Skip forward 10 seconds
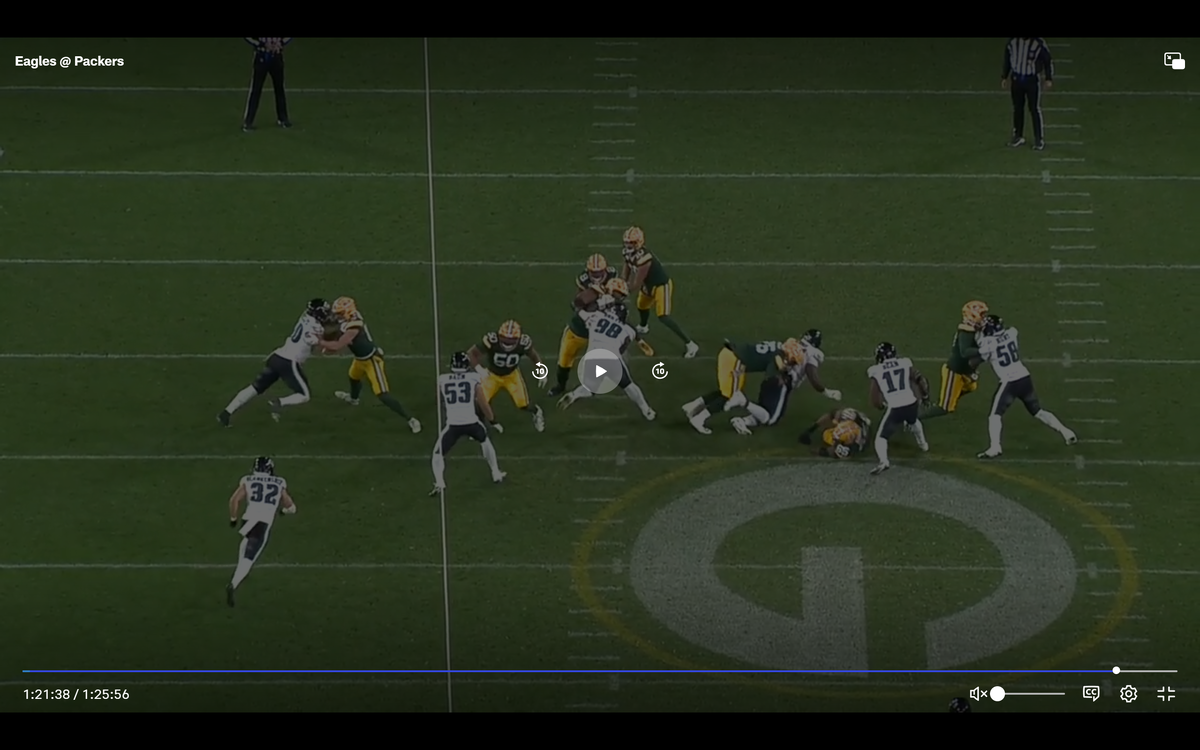This screenshot has width=1200, height=750. pos(660,371)
